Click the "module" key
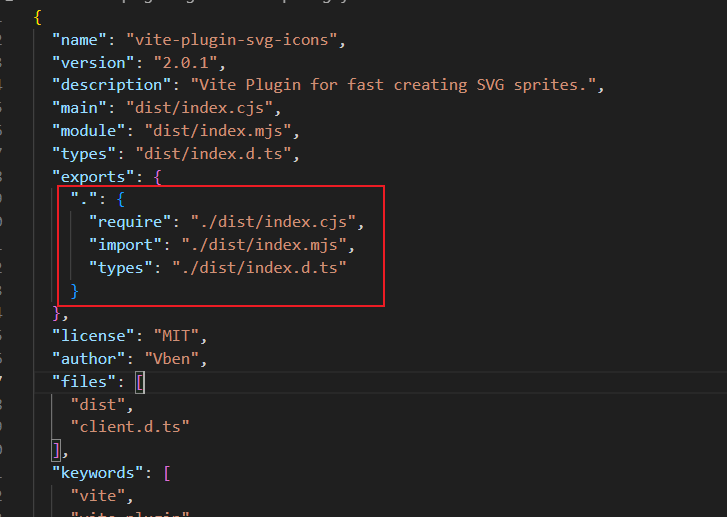Viewport: 727px width, 517px height. click(x=89, y=130)
